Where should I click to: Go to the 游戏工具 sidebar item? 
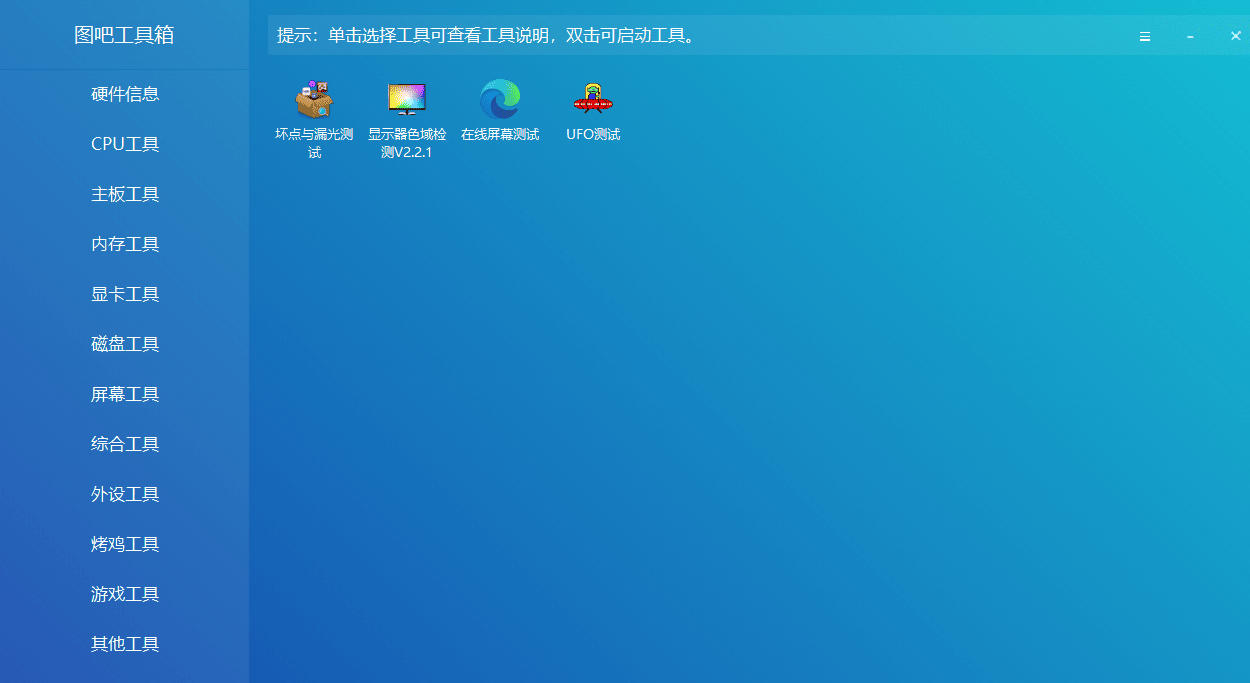pos(125,594)
